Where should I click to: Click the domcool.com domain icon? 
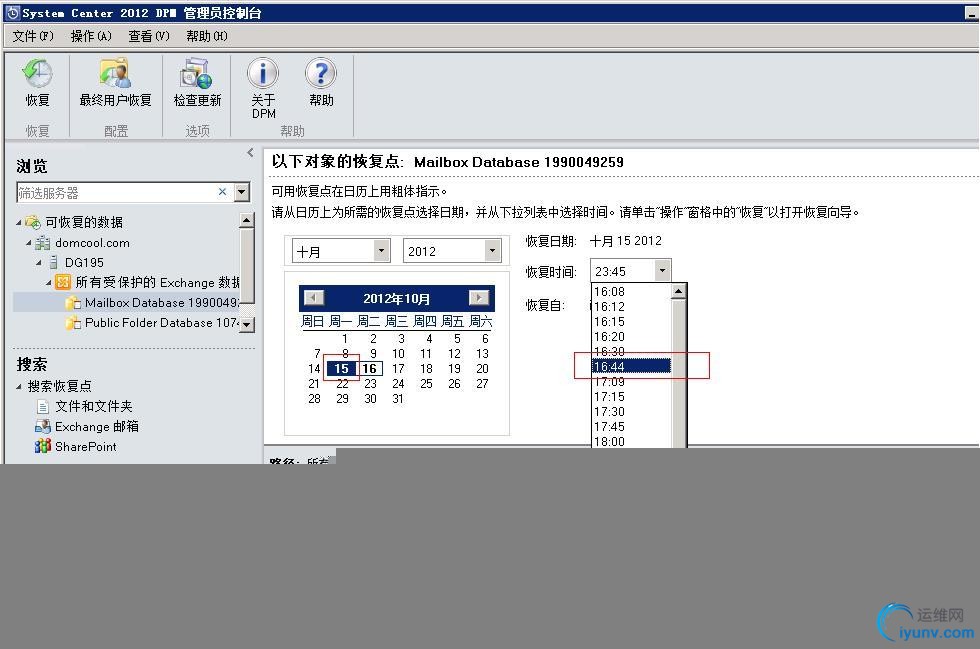pos(42,243)
